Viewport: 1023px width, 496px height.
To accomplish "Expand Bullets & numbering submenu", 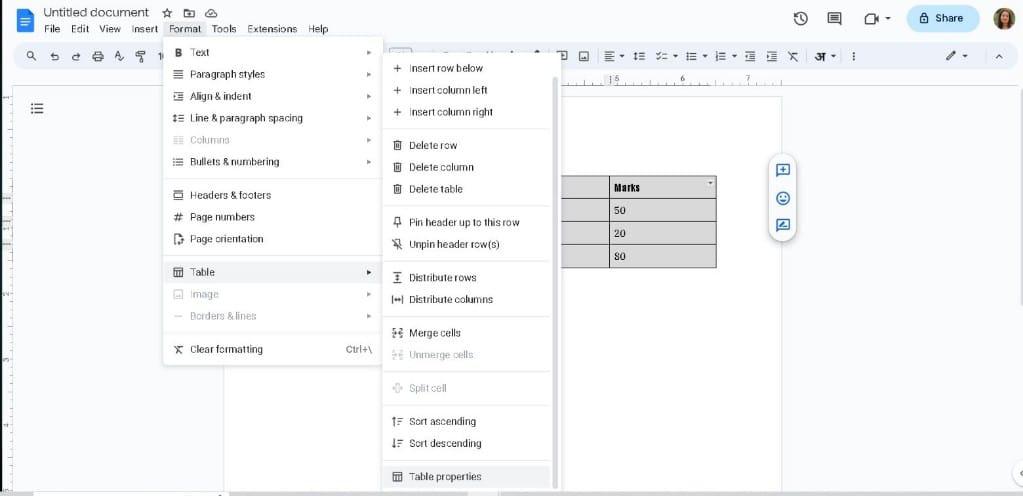I will pos(273,162).
